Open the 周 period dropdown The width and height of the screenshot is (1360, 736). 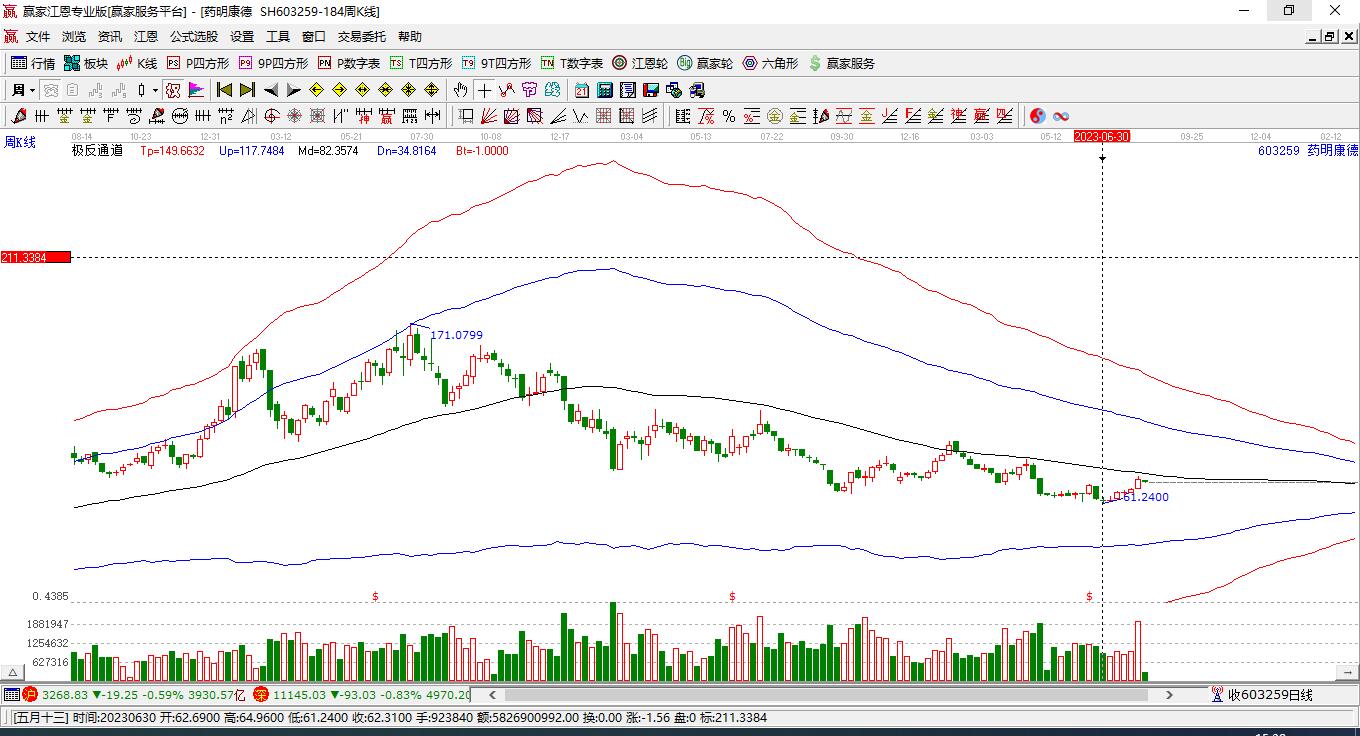22,90
